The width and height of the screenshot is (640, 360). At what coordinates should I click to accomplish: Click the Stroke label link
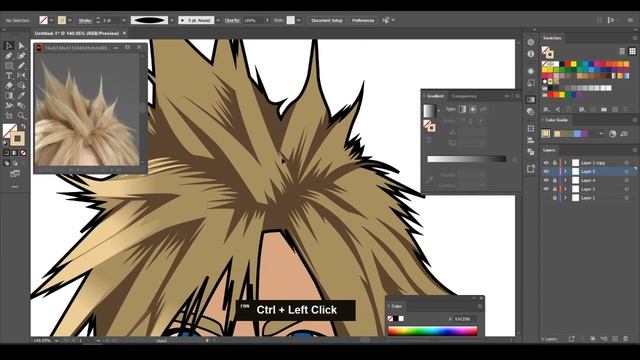pyautogui.click(x=85, y=20)
